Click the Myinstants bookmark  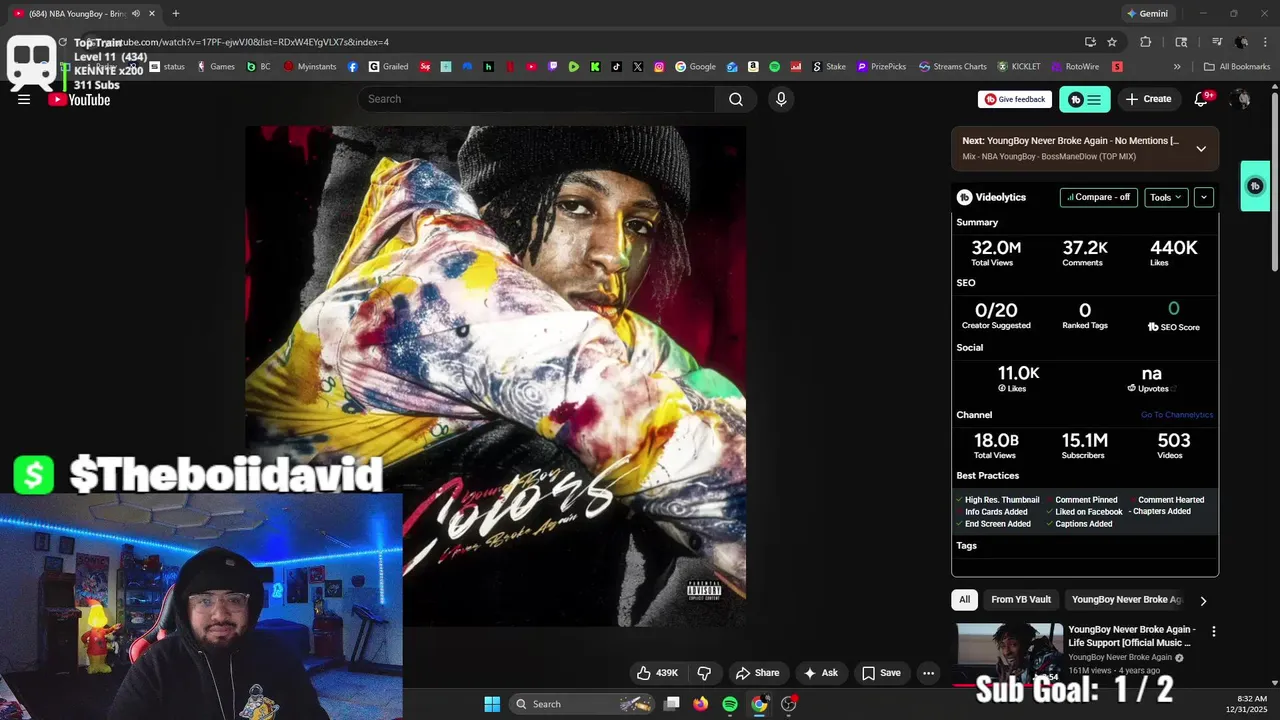click(x=308, y=67)
